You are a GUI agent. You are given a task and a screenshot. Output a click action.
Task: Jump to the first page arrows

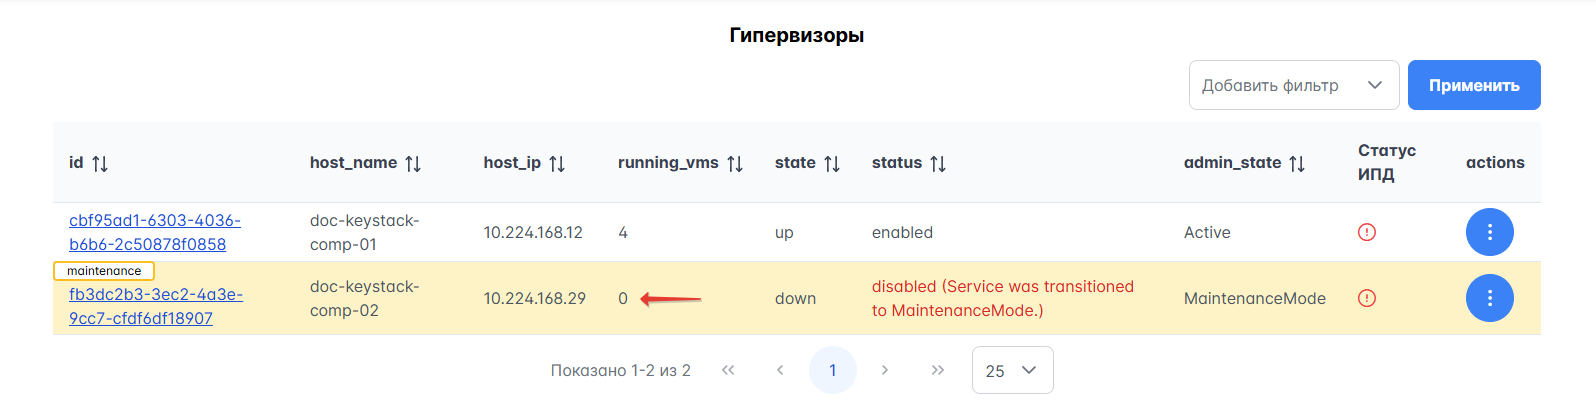click(x=728, y=370)
